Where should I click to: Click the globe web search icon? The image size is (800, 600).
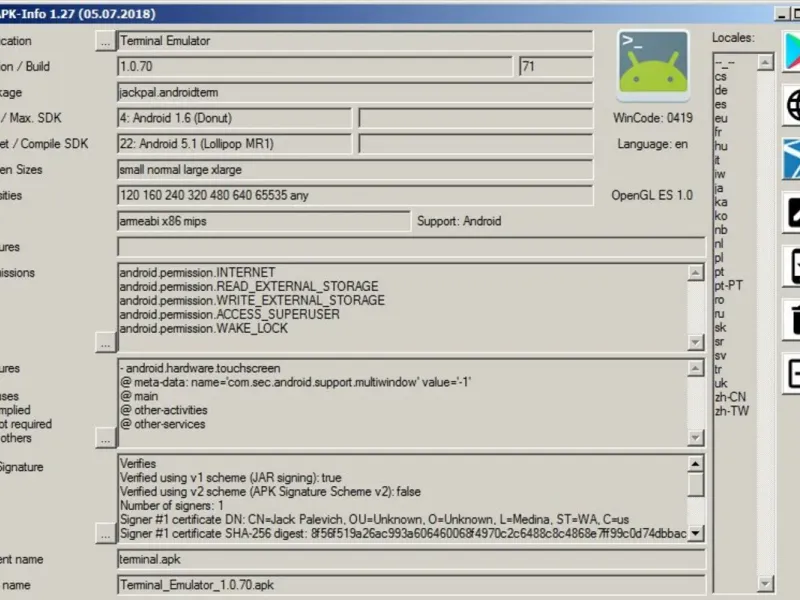(x=791, y=106)
